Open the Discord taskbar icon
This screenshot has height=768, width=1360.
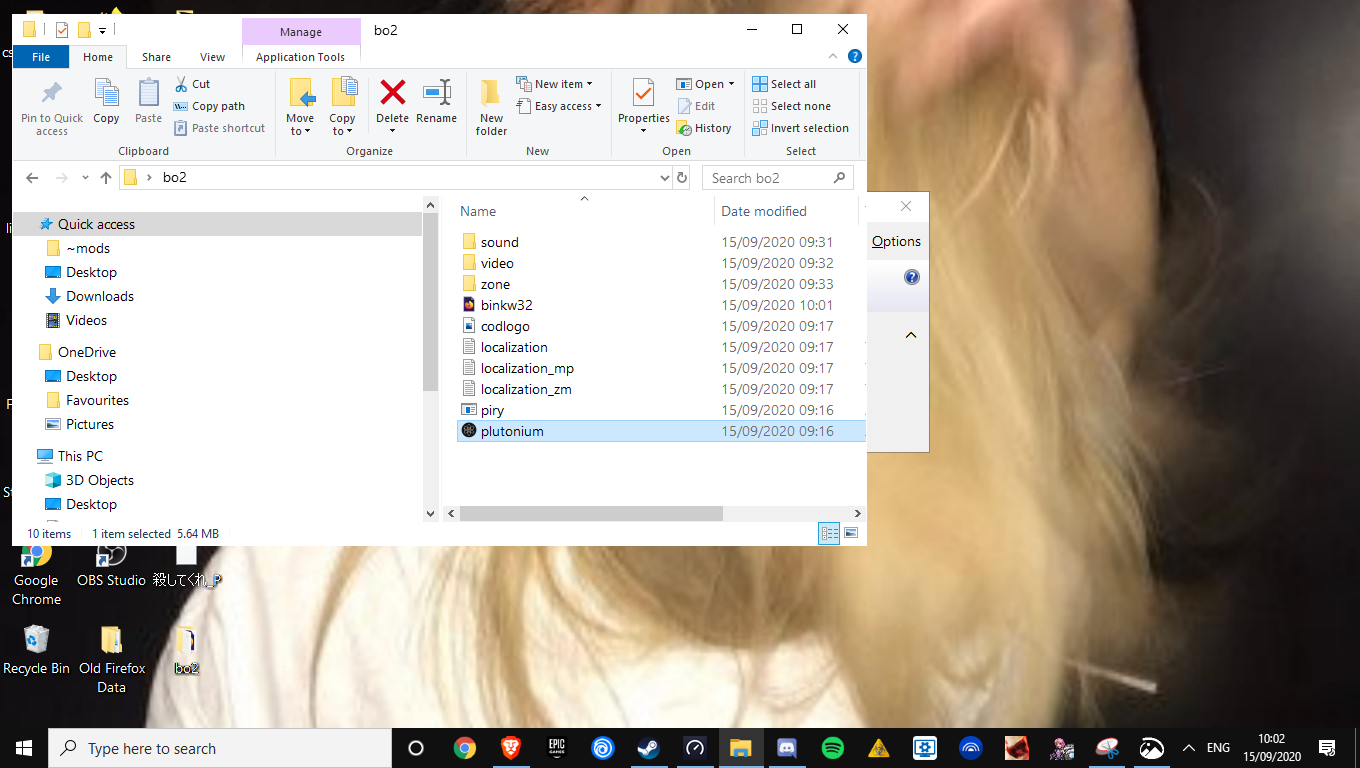point(786,748)
